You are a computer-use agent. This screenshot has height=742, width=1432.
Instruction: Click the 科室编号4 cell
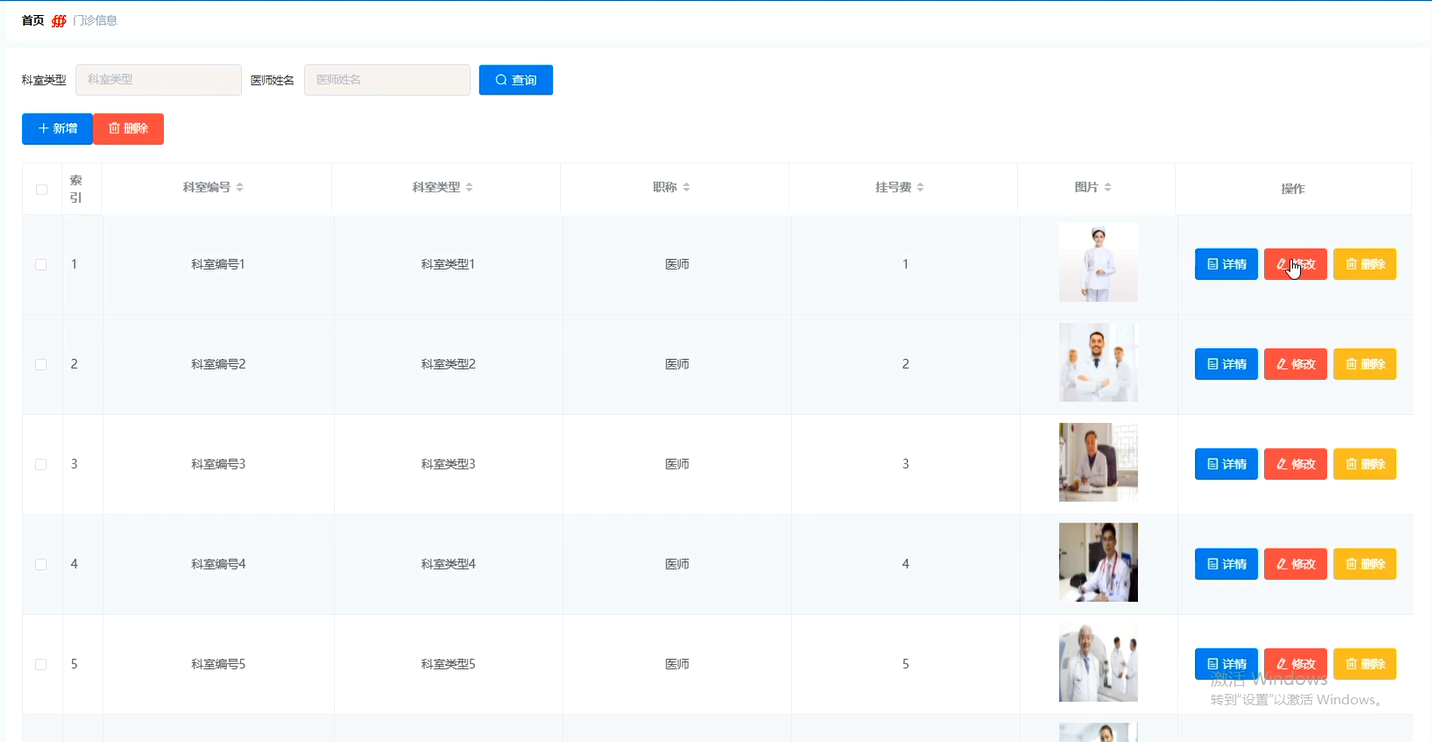pos(218,564)
